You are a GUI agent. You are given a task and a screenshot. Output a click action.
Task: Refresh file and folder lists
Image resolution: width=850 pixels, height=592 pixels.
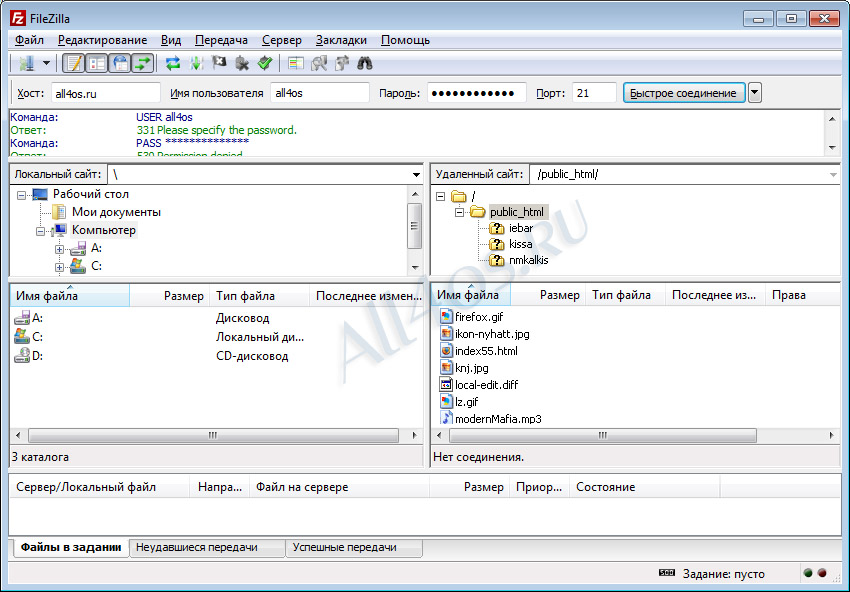[173, 63]
